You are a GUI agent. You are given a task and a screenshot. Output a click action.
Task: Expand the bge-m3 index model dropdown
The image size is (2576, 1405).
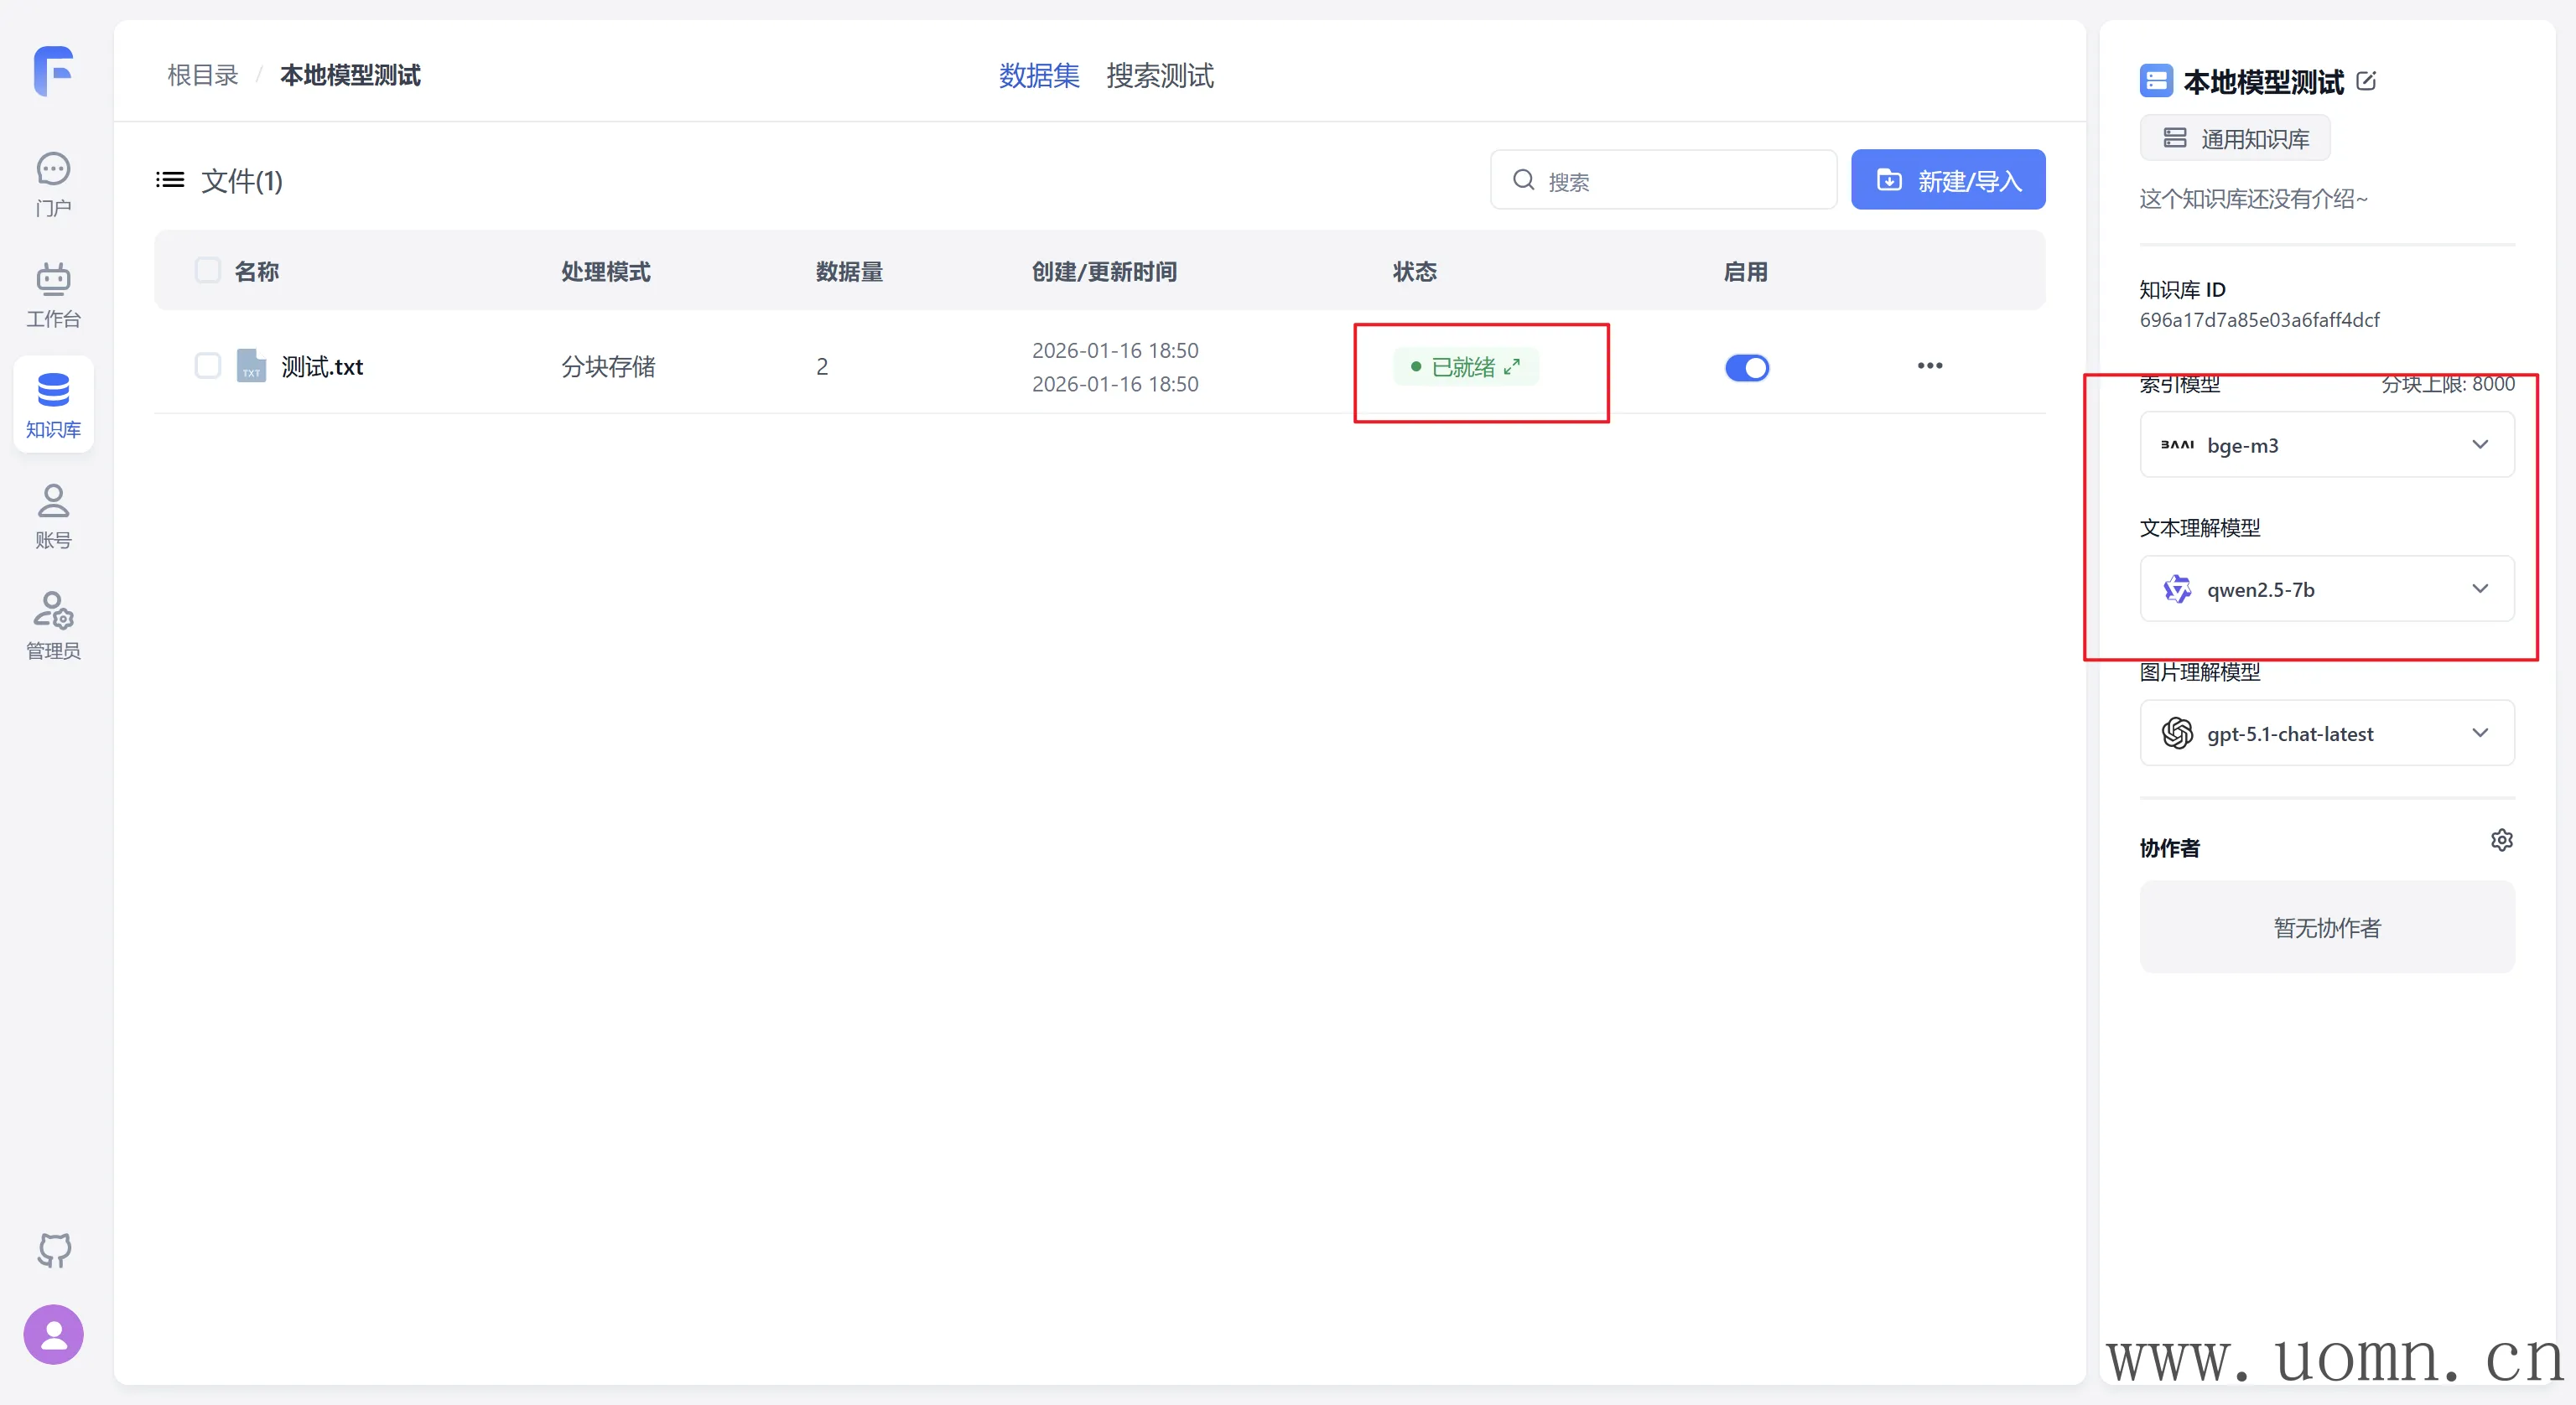(x=2326, y=445)
